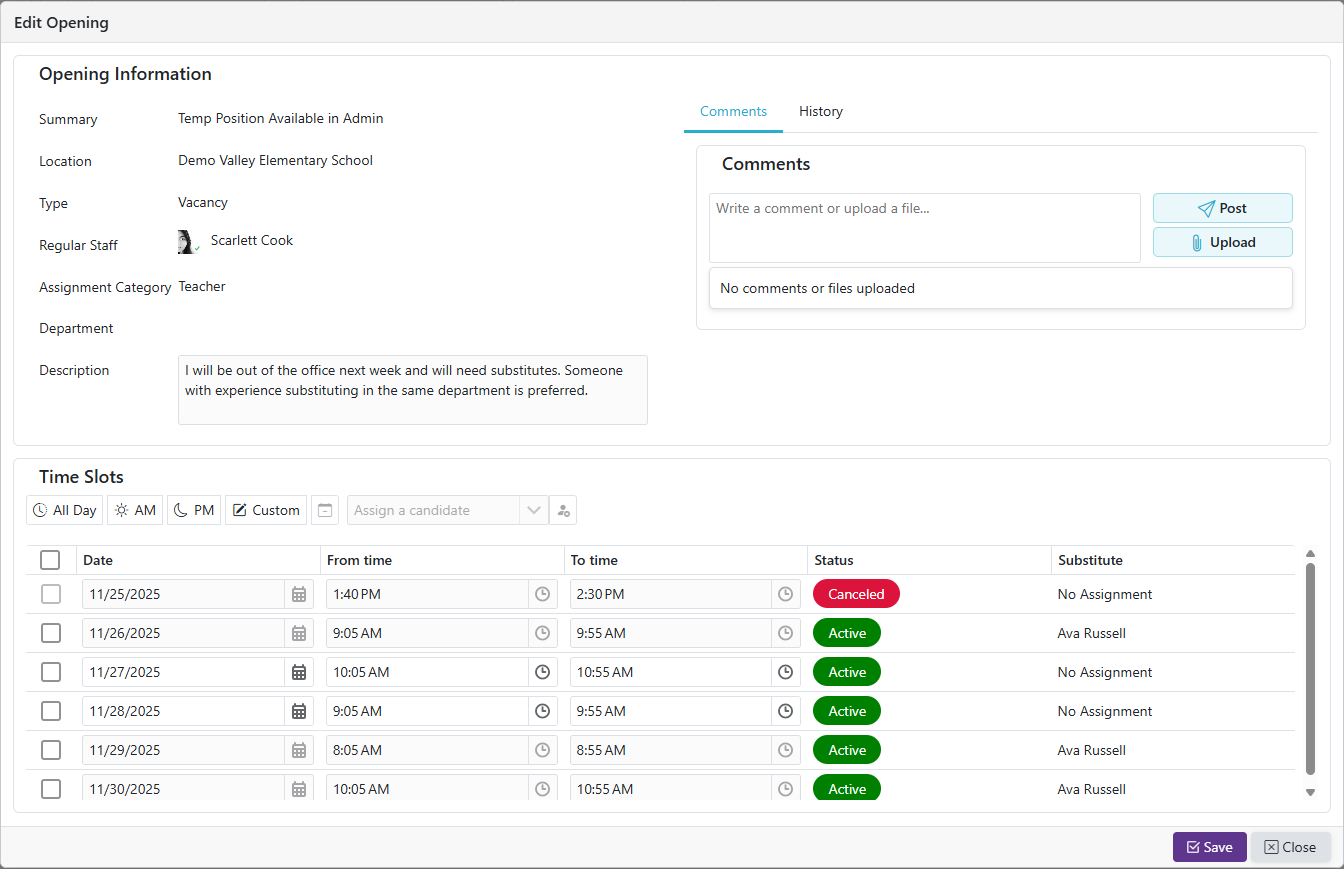This screenshot has width=1344, height=869.
Task: Click the clock icon next to 10:55 AM on 11/27/2025
Action: click(x=786, y=672)
